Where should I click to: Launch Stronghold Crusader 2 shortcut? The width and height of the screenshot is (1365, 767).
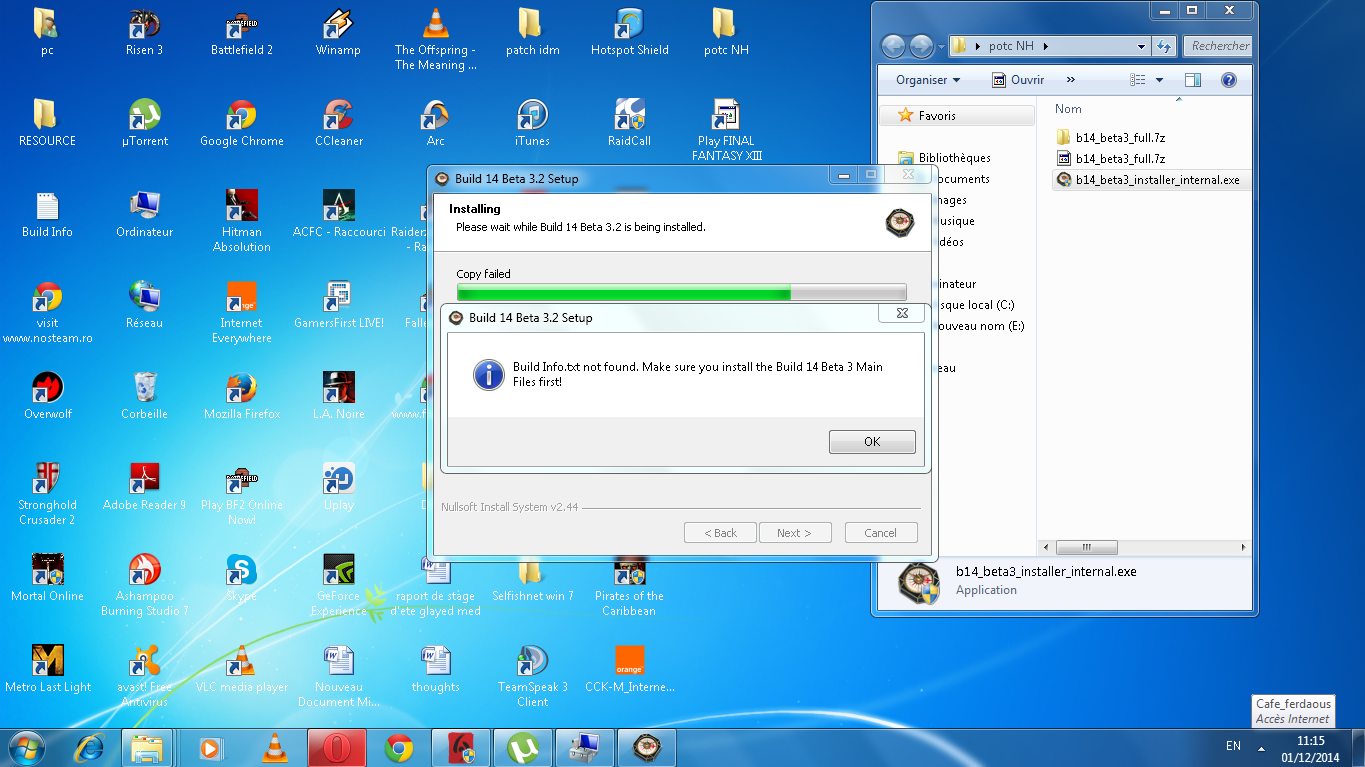click(x=47, y=495)
